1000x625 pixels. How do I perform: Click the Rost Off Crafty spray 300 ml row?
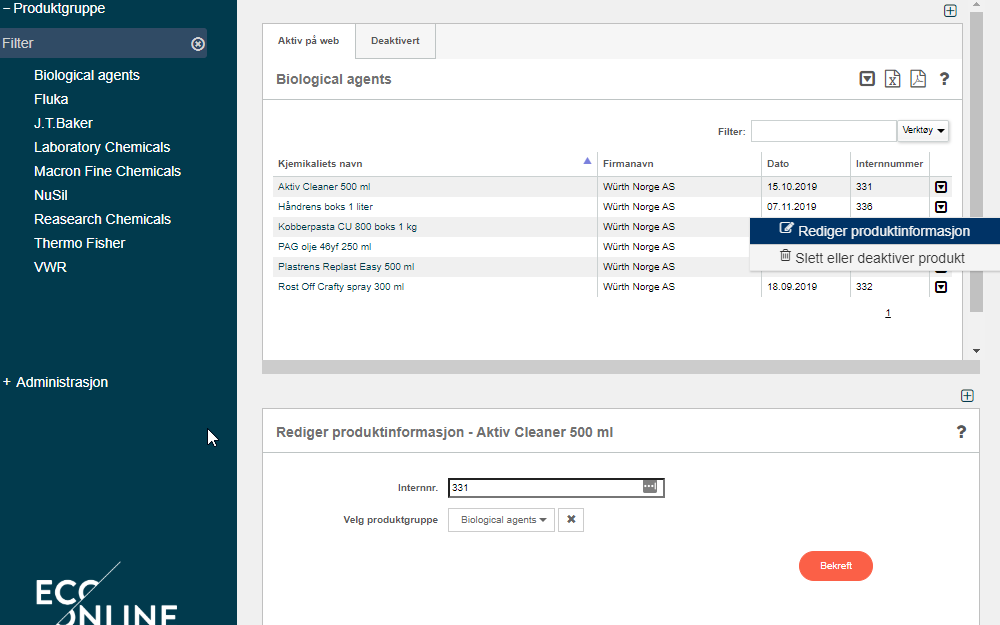[x=341, y=287]
